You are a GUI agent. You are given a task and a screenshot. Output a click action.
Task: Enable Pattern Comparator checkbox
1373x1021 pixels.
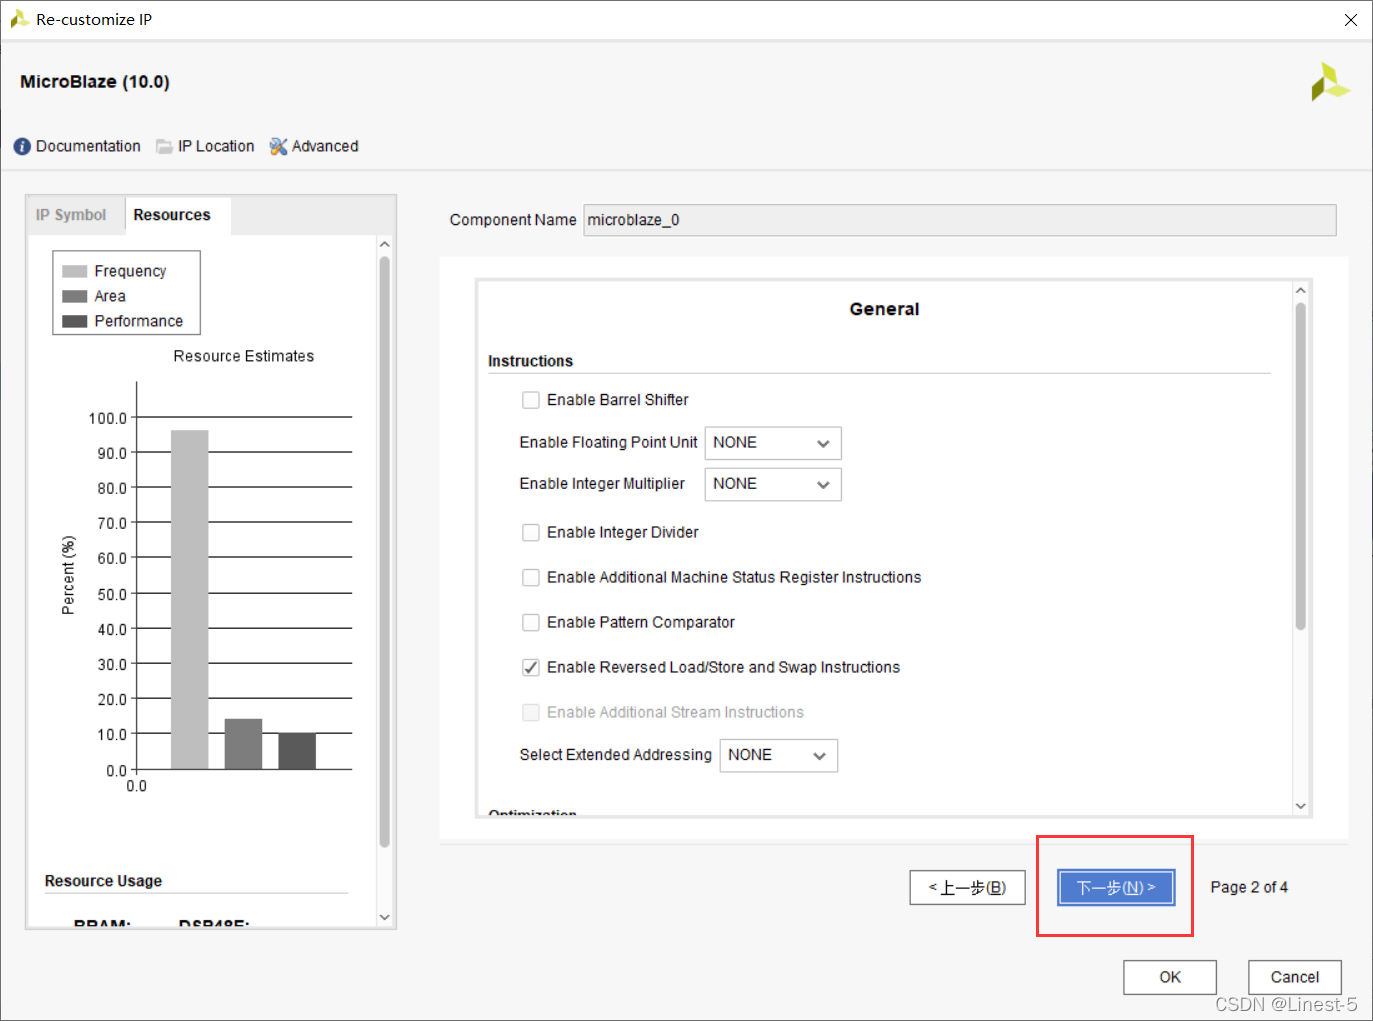click(x=531, y=623)
